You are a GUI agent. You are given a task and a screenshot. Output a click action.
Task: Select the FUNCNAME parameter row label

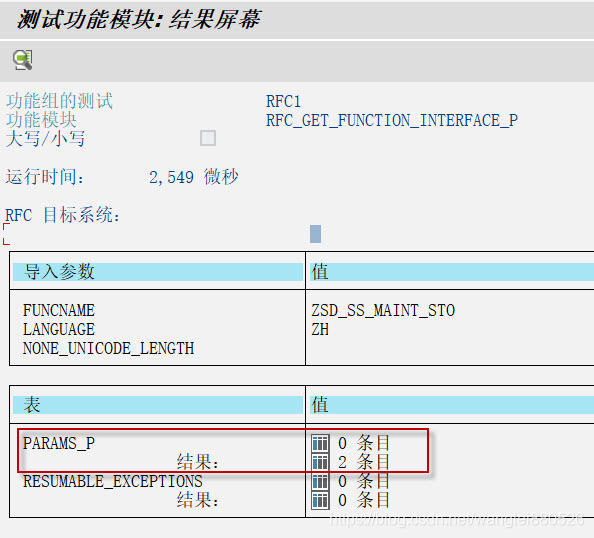pos(59,311)
